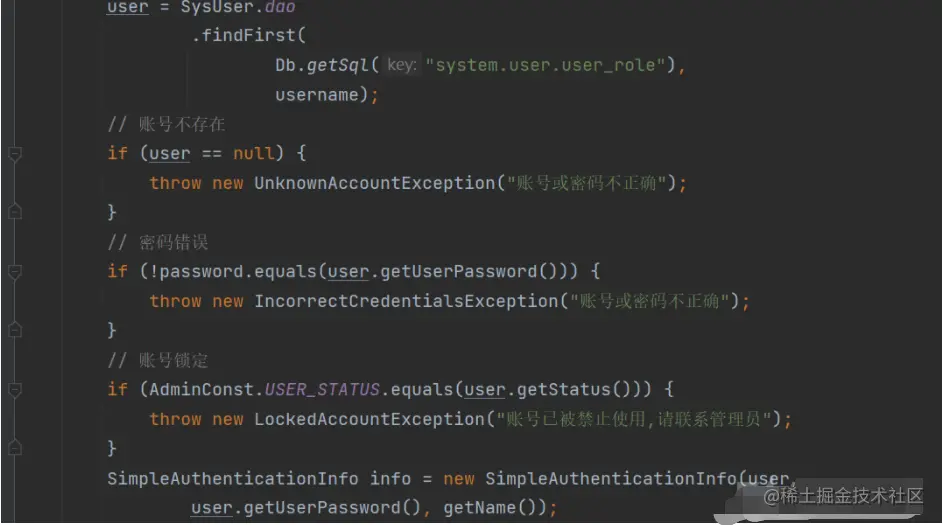The width and height of the screenshot is (943, 525).
Task: Collapse the AdminConst.USER_STATUS if block
Action: (x=15, y=390)
